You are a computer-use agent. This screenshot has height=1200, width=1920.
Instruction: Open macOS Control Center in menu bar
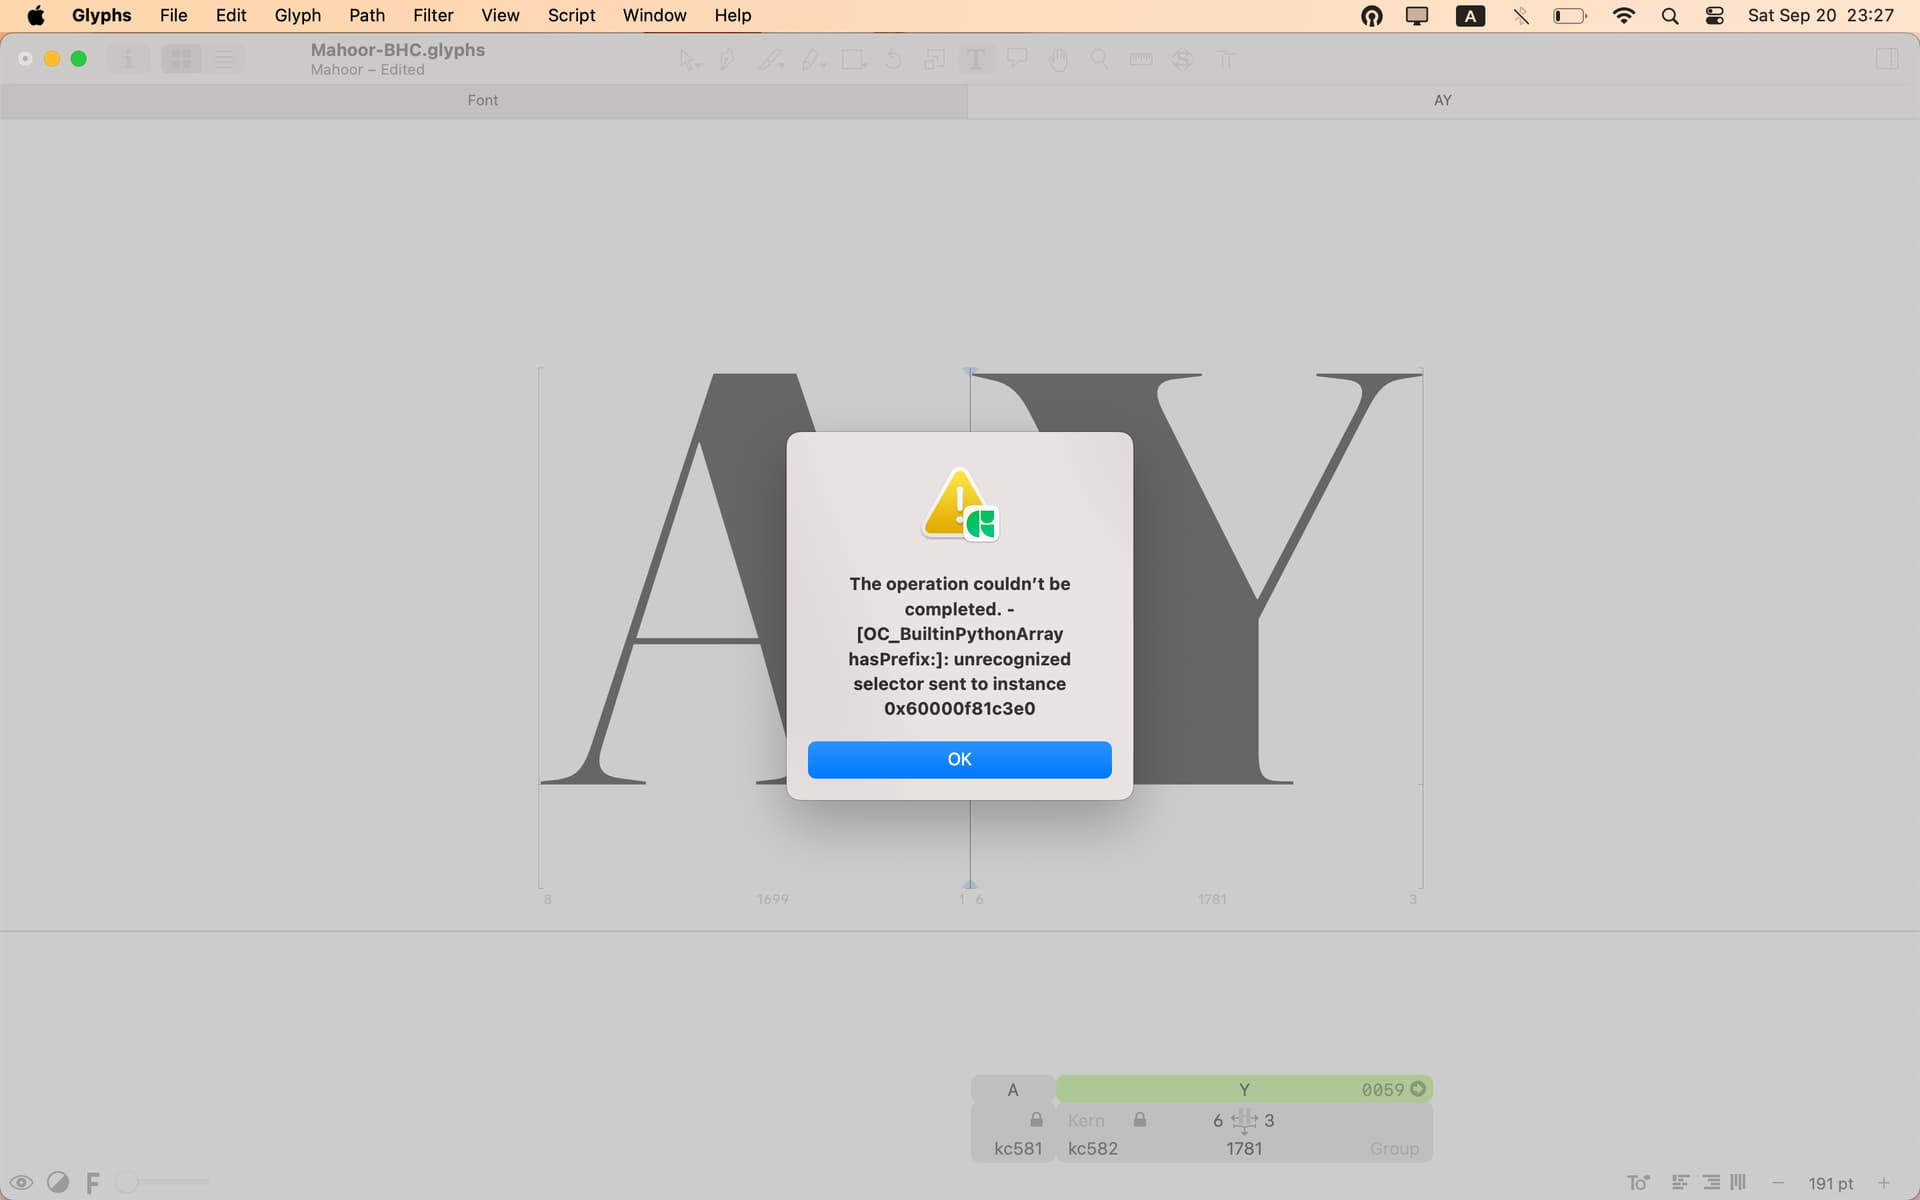coord(1714,15)
